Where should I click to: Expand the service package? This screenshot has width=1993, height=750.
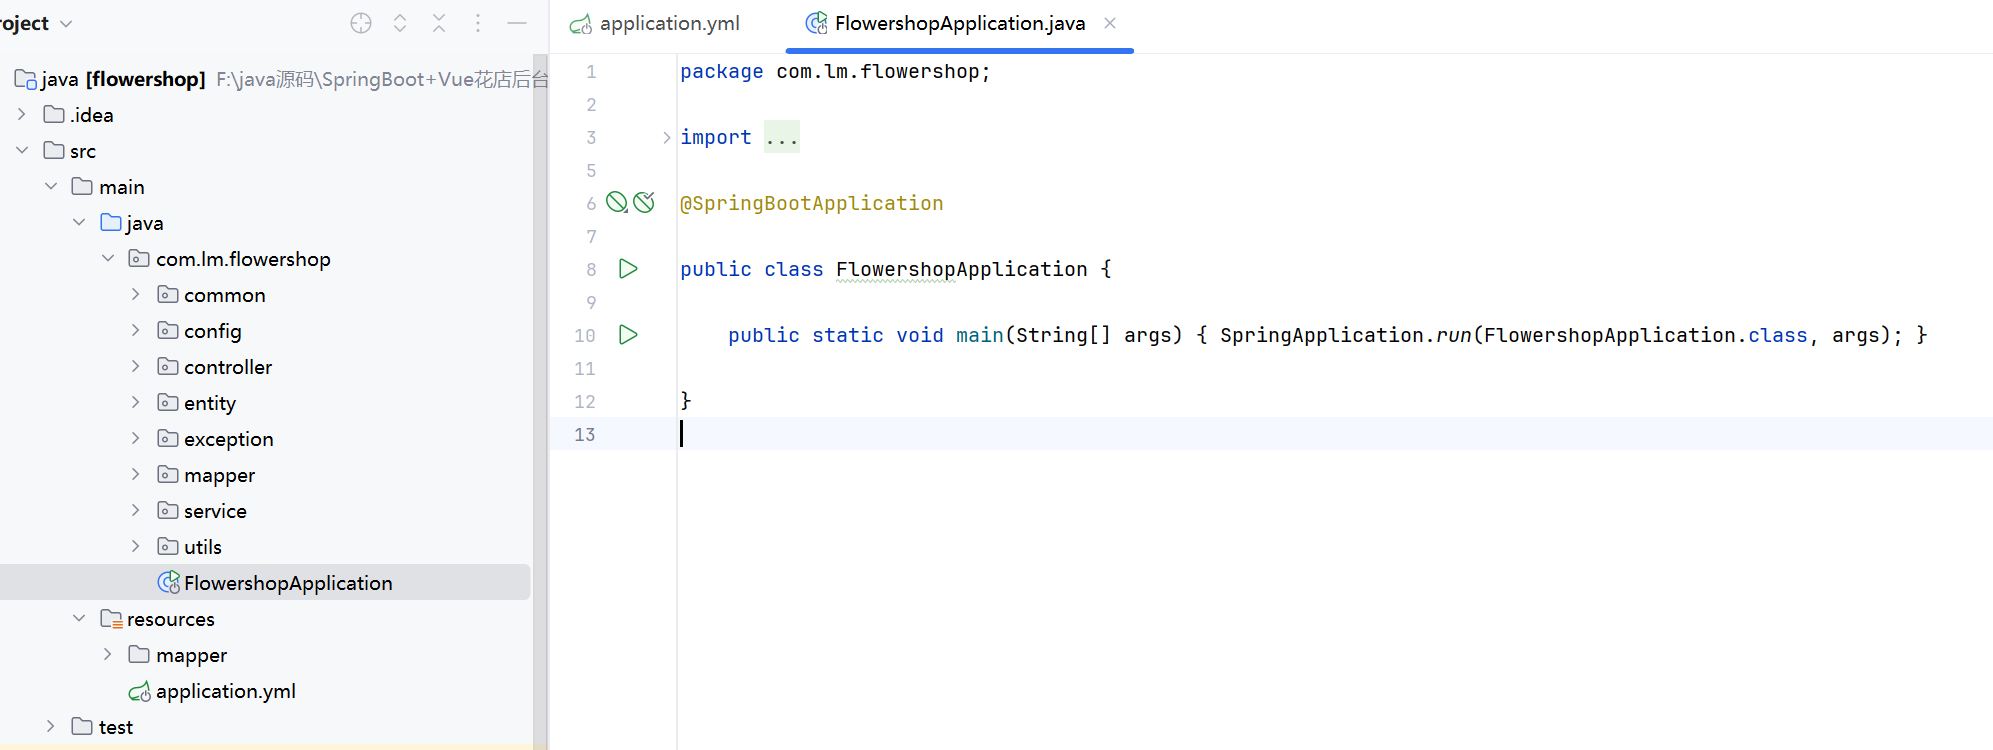coord(136,510)
